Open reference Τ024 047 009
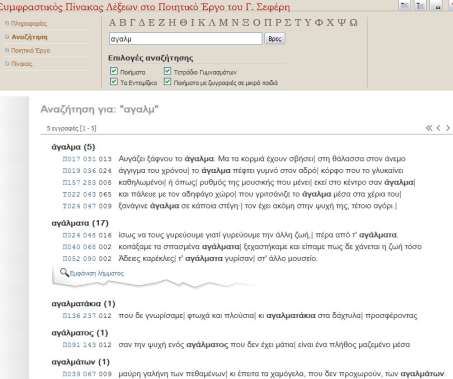 tap(87, 206)
